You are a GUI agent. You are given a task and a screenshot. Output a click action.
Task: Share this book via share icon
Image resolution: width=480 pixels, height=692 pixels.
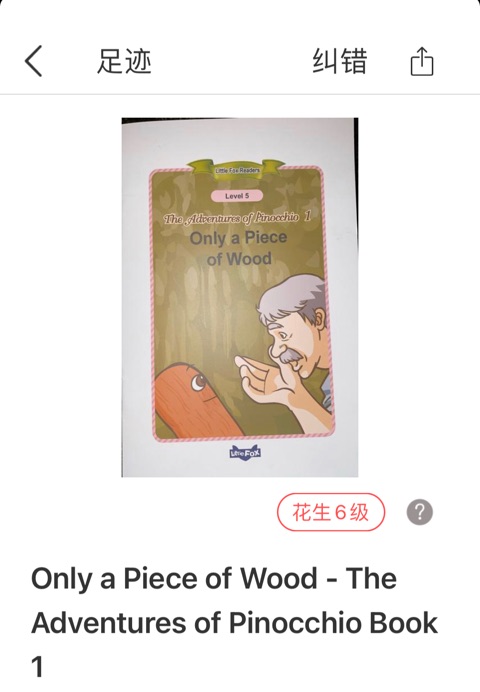[422, 61]
